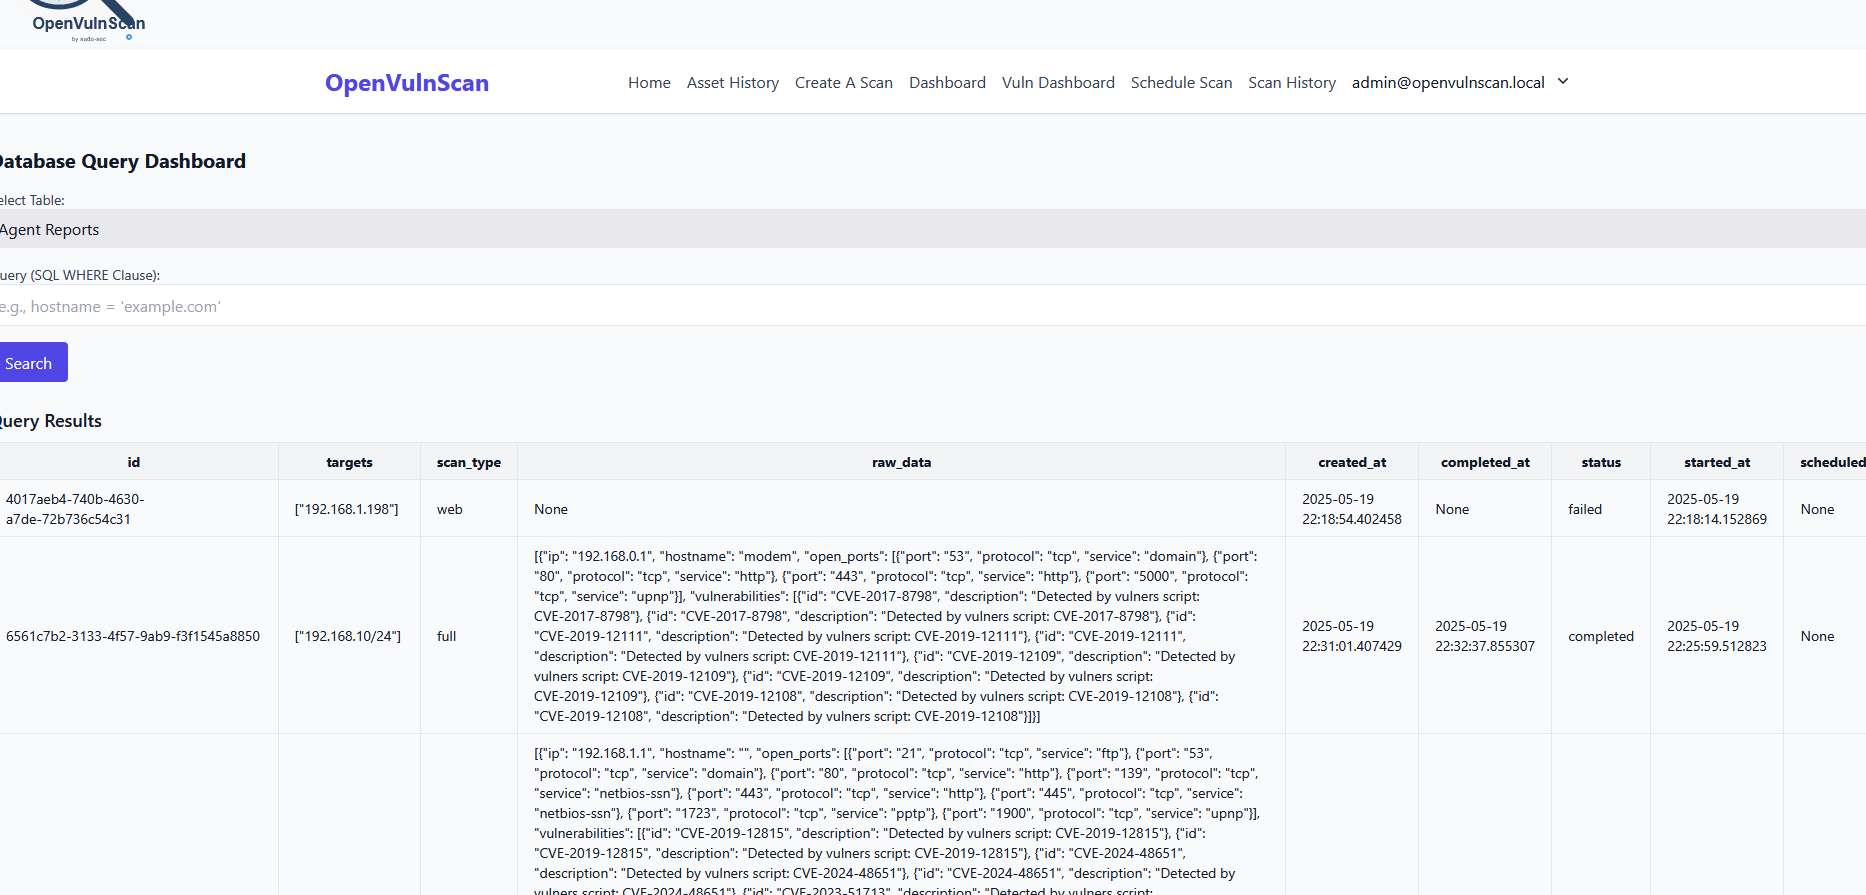Click completed_at value 22:32:37.855307
1866x895 pixels.
click(x=1485, y=636)
